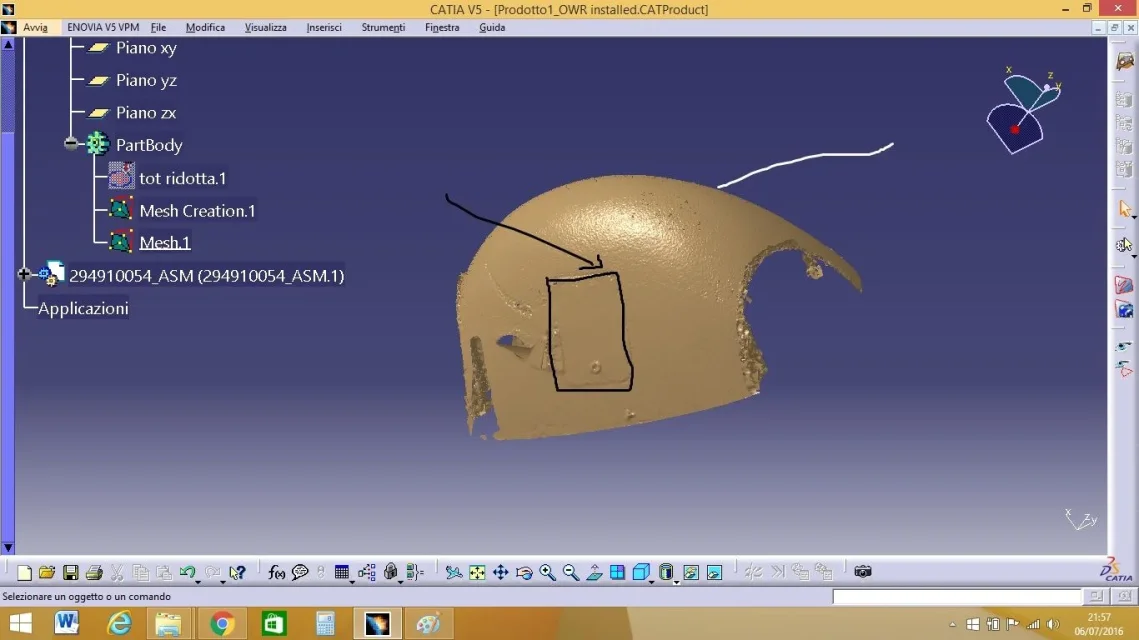This screenshot has height=640, width=1139.
Task: Click the tree structure icon in the toolbar
Action: tap(367, 572)
